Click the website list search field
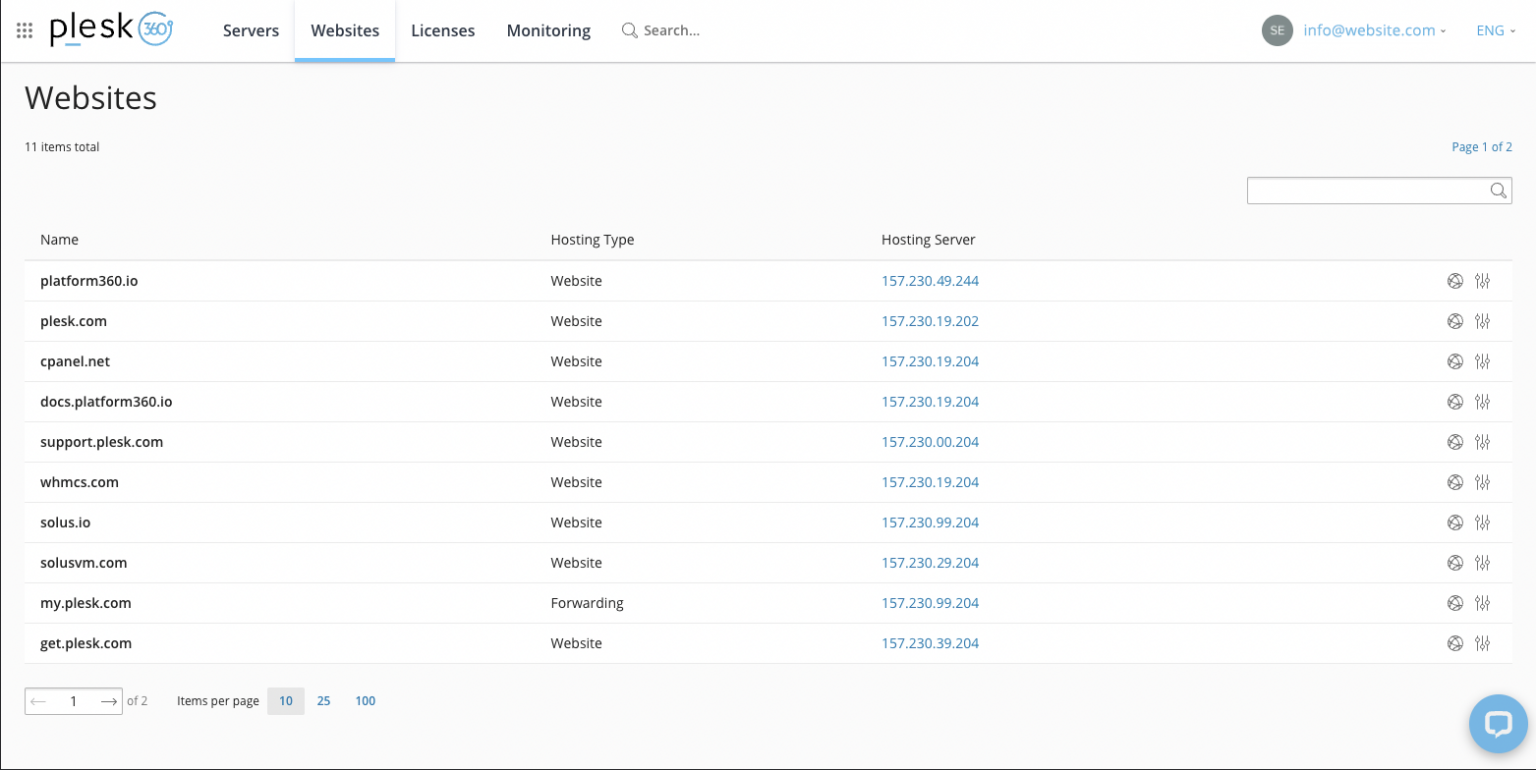 1378,190
